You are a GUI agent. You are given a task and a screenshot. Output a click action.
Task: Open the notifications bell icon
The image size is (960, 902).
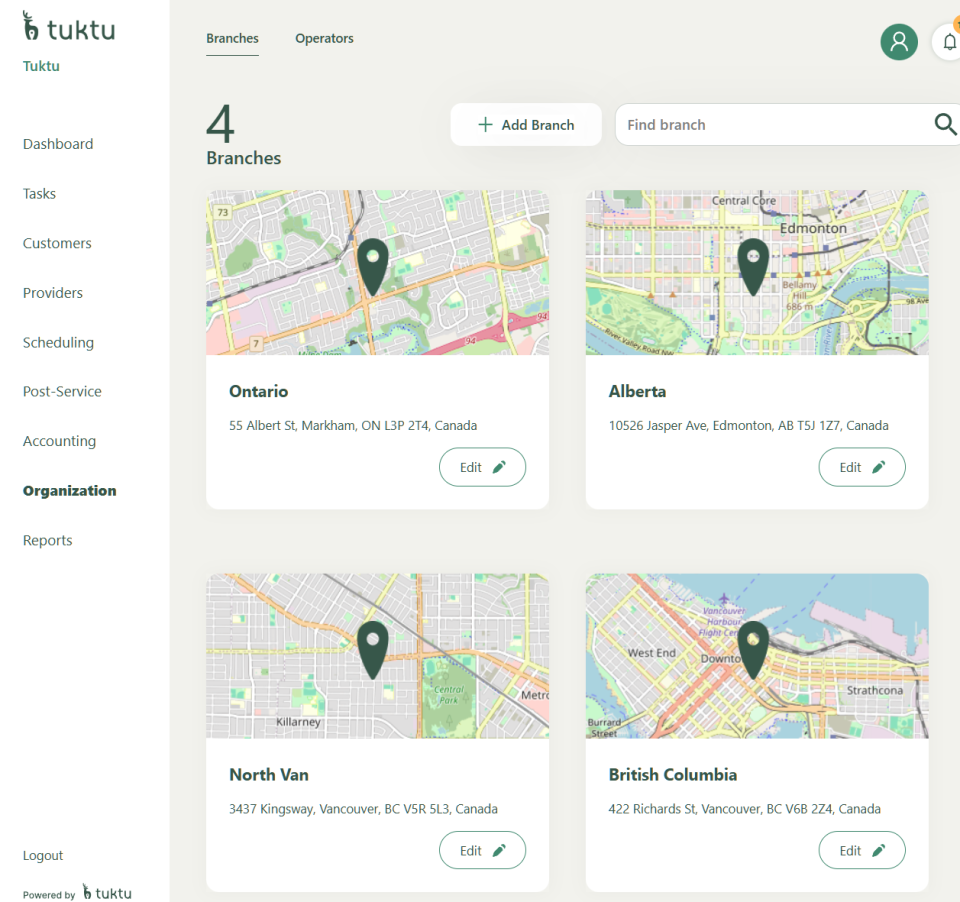click(x=948, y=42)
